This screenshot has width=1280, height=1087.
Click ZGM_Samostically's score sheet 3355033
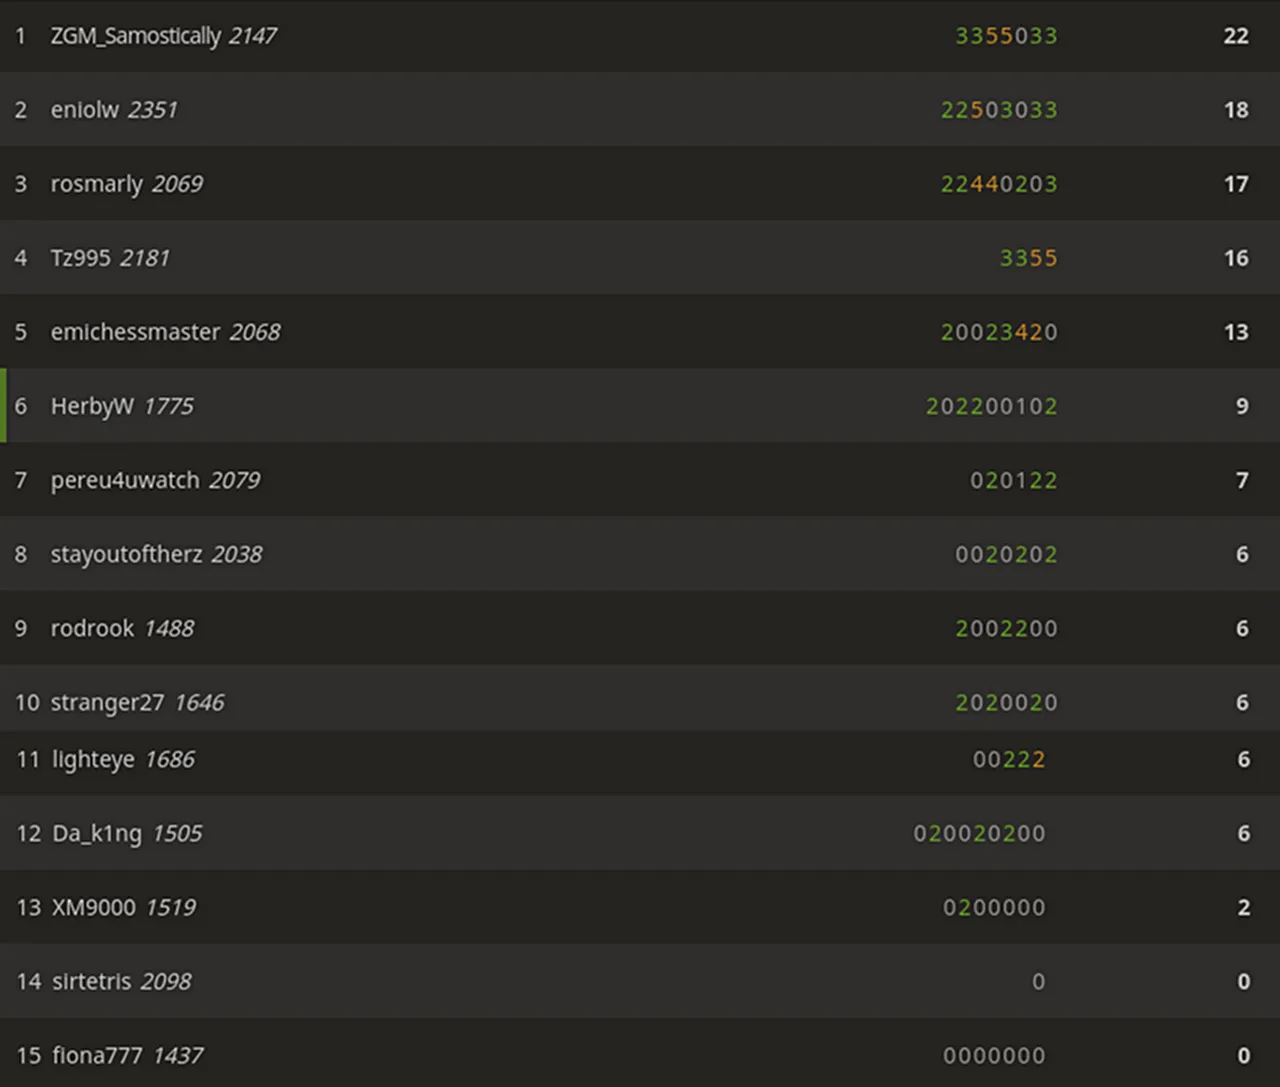(x=1006, y=36)
